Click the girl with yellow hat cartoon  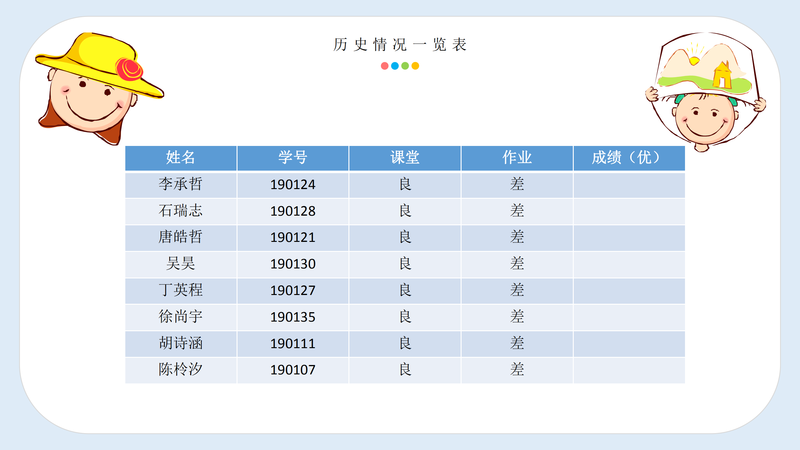click(x=99, y=88)
